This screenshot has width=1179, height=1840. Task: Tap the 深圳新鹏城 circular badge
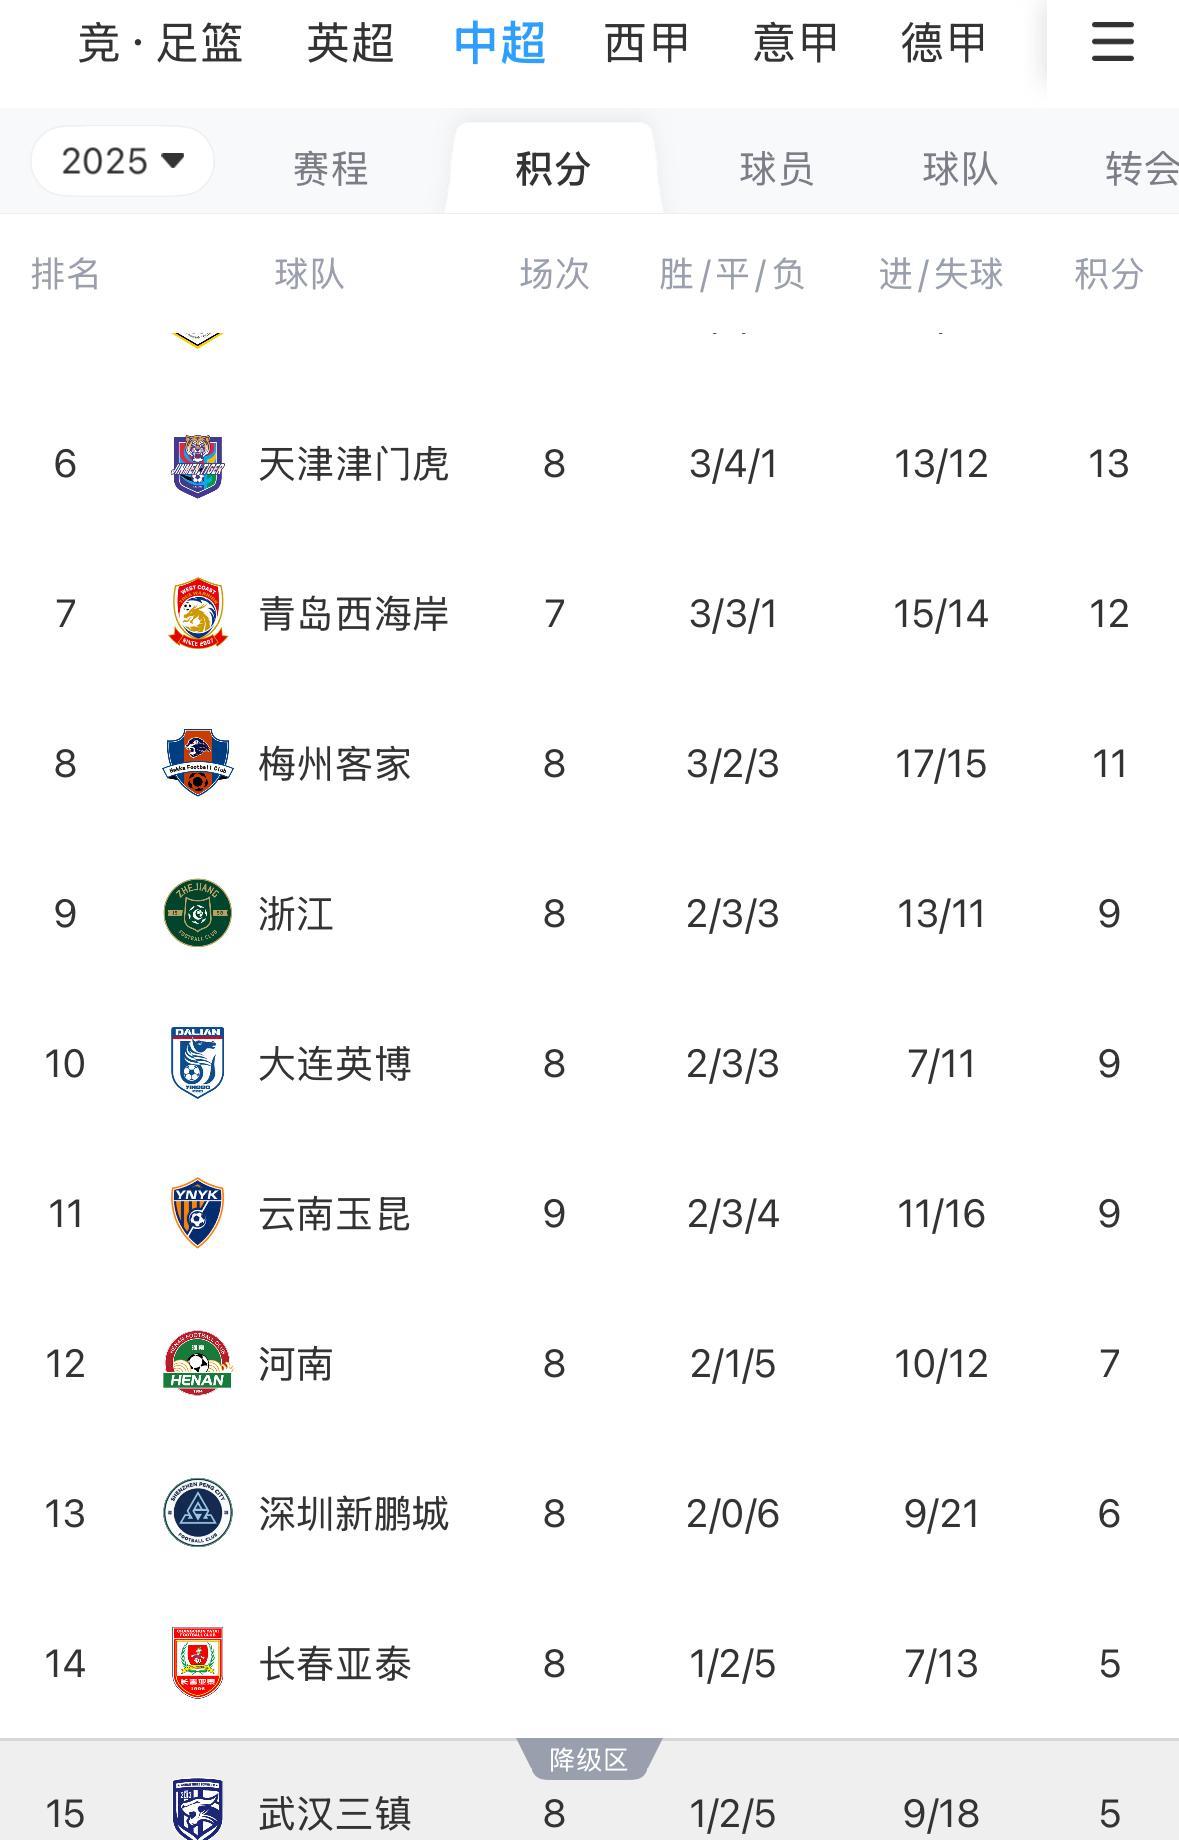click(x=198, y=1513)
